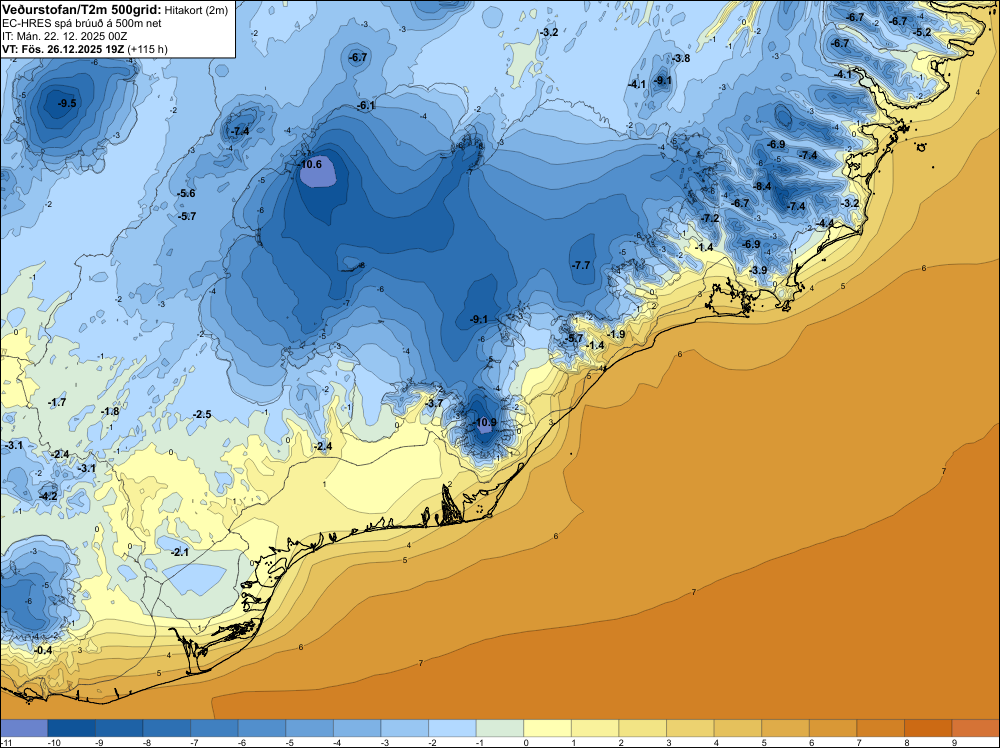Click the purple legend swatch between -11 and -10
The width and height of the screenshot is (1000, 748).
coord(24,728)
